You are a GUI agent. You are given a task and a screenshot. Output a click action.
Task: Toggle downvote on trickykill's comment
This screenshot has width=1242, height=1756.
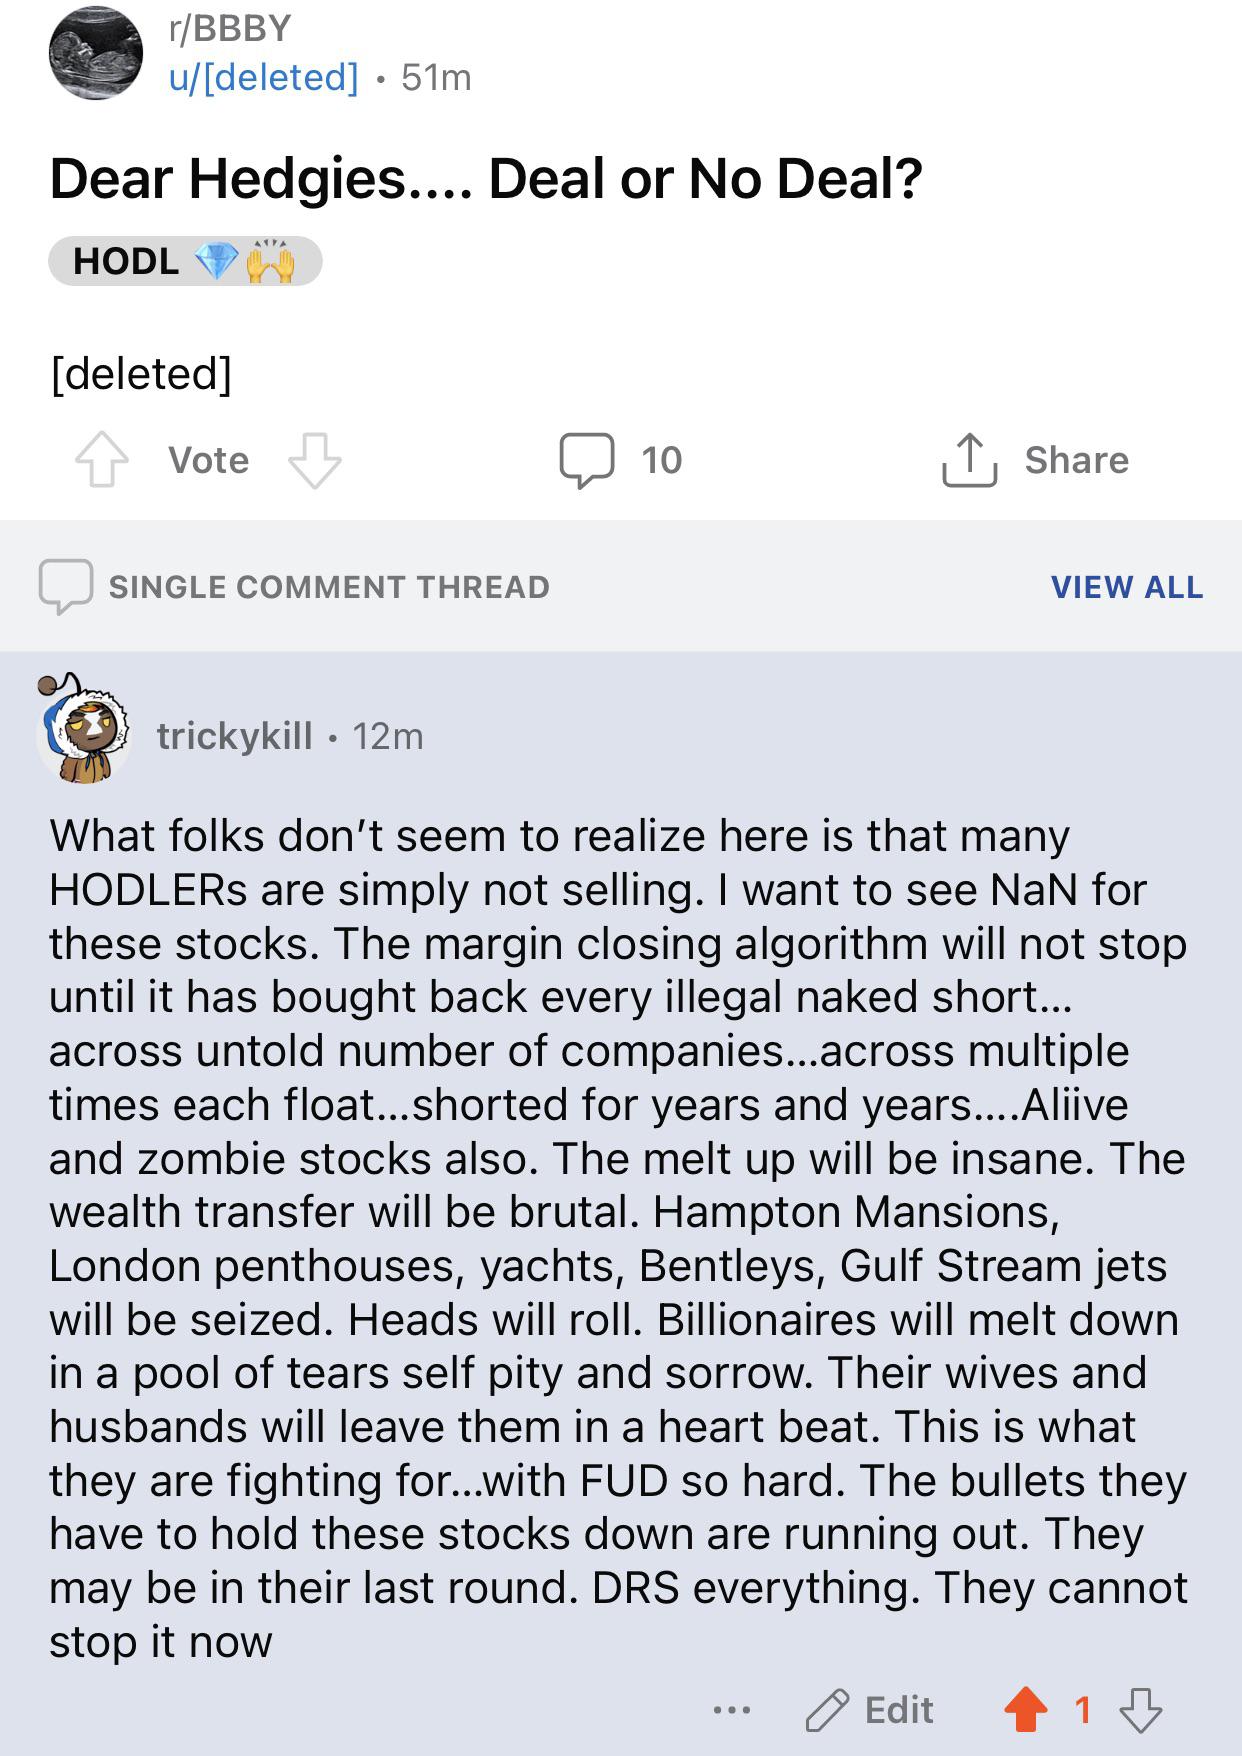coord(1140,1711)
